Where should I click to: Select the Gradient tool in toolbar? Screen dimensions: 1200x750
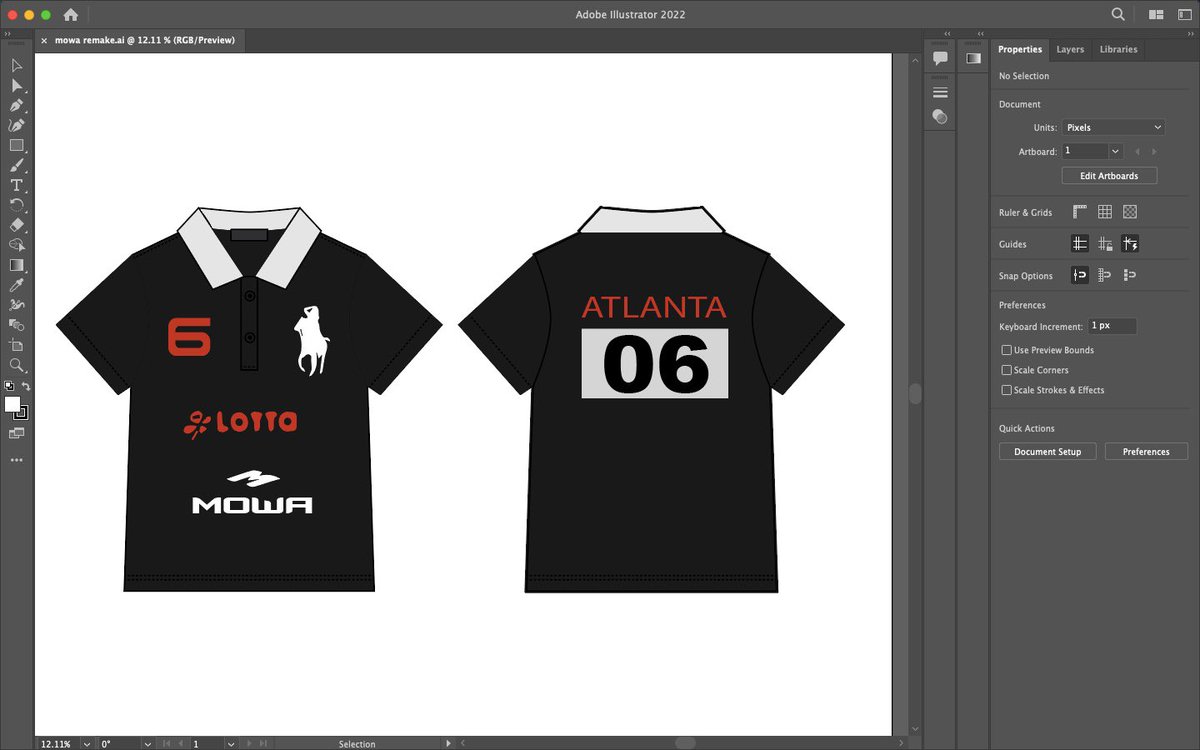point(17,265)
